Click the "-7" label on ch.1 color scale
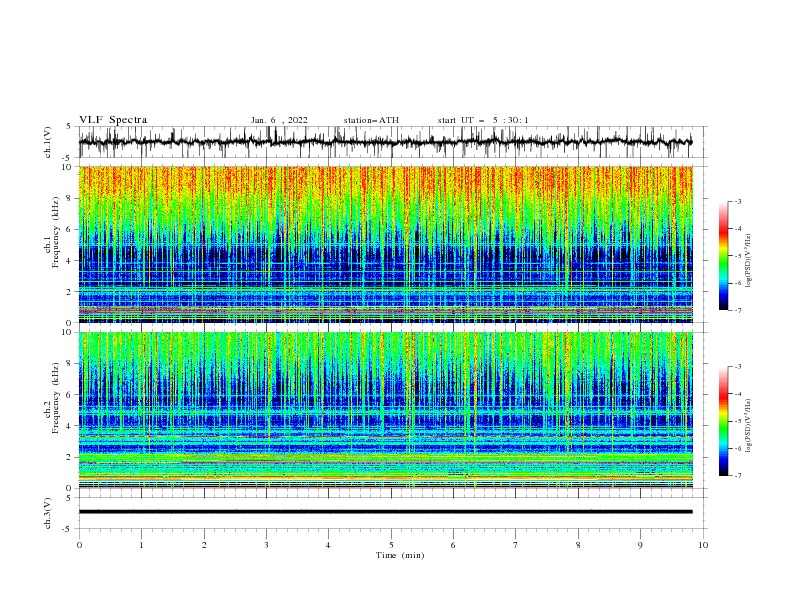The width and height of the screenshot is (792, 612). (x=738, y=310)
